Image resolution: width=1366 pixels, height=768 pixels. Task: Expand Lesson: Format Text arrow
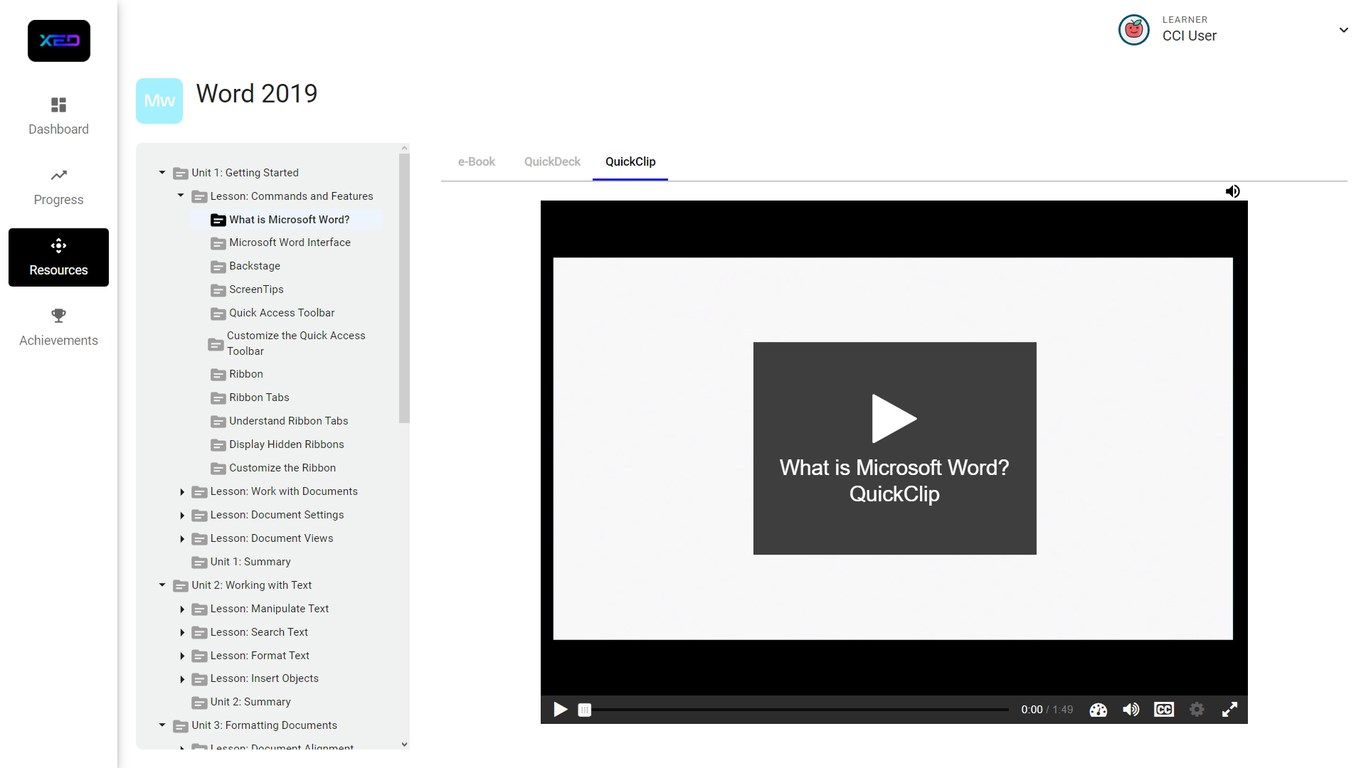click(x=182, y=656)
